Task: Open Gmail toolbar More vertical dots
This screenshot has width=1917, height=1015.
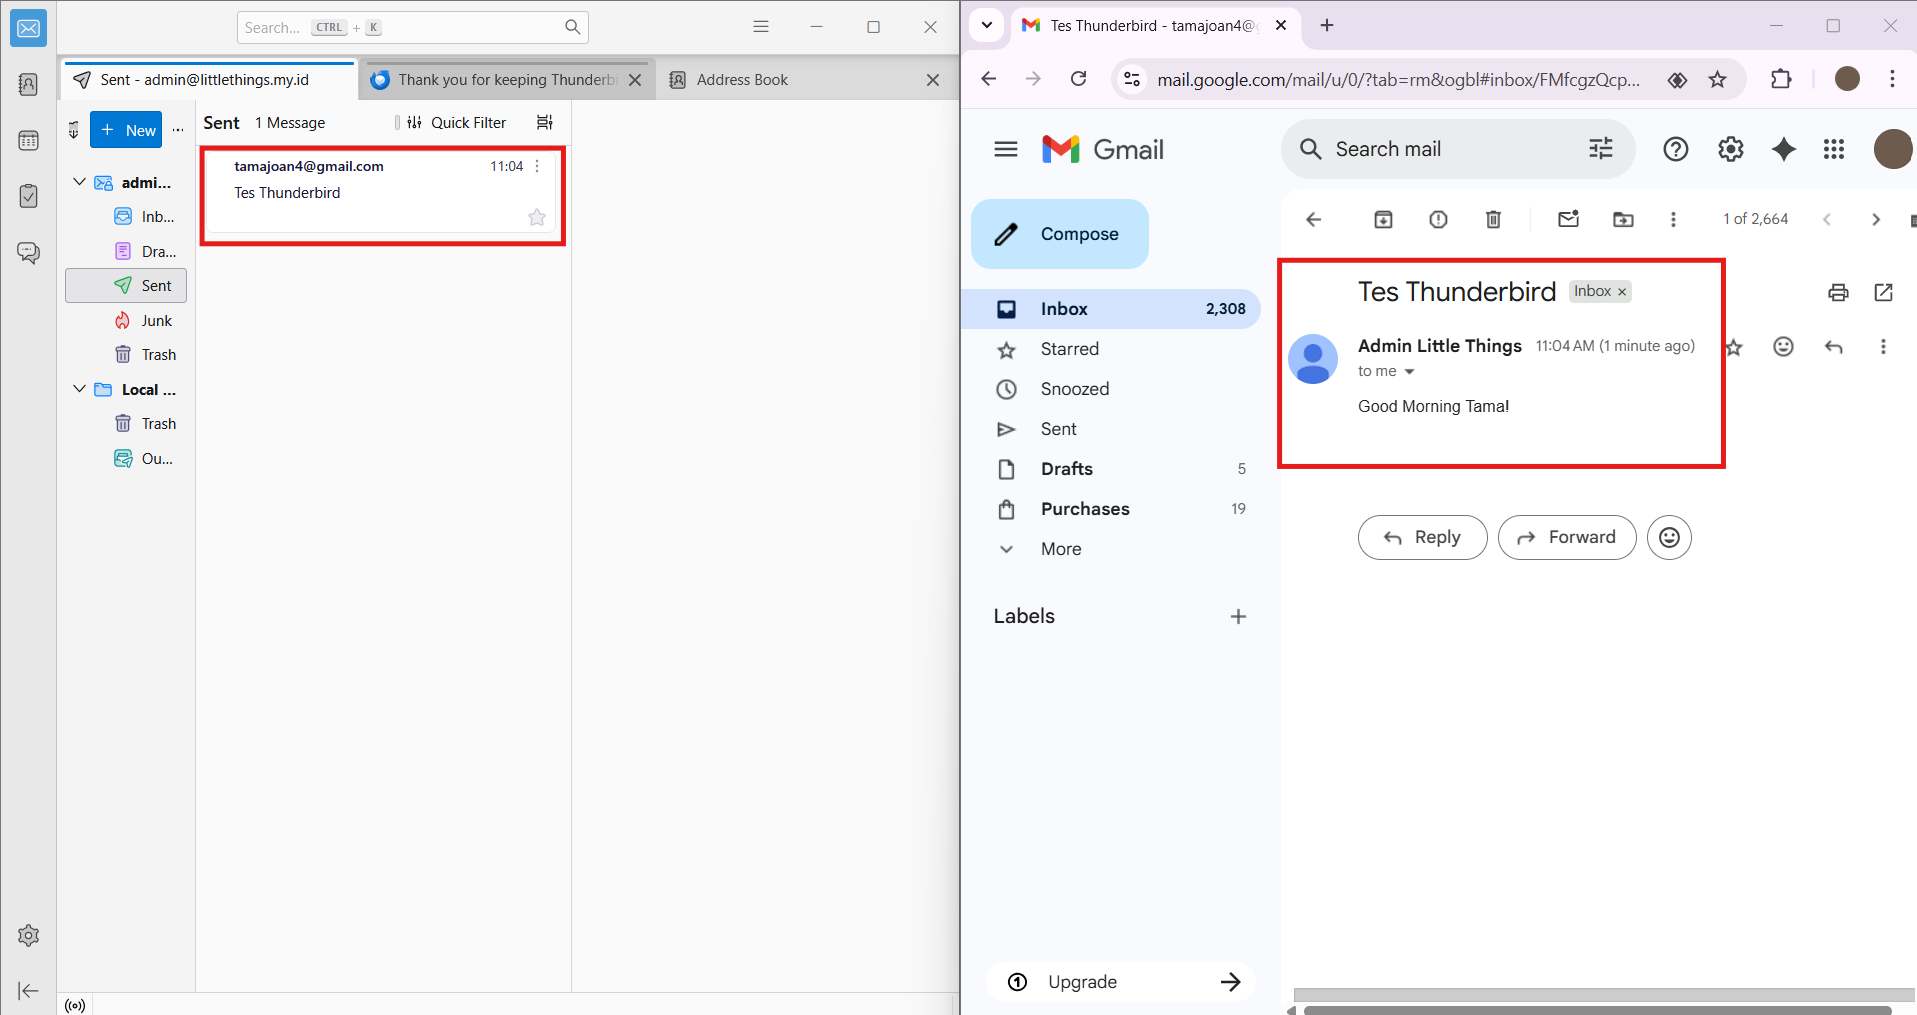Action: pyautogui.click(x=1673, y=219)
